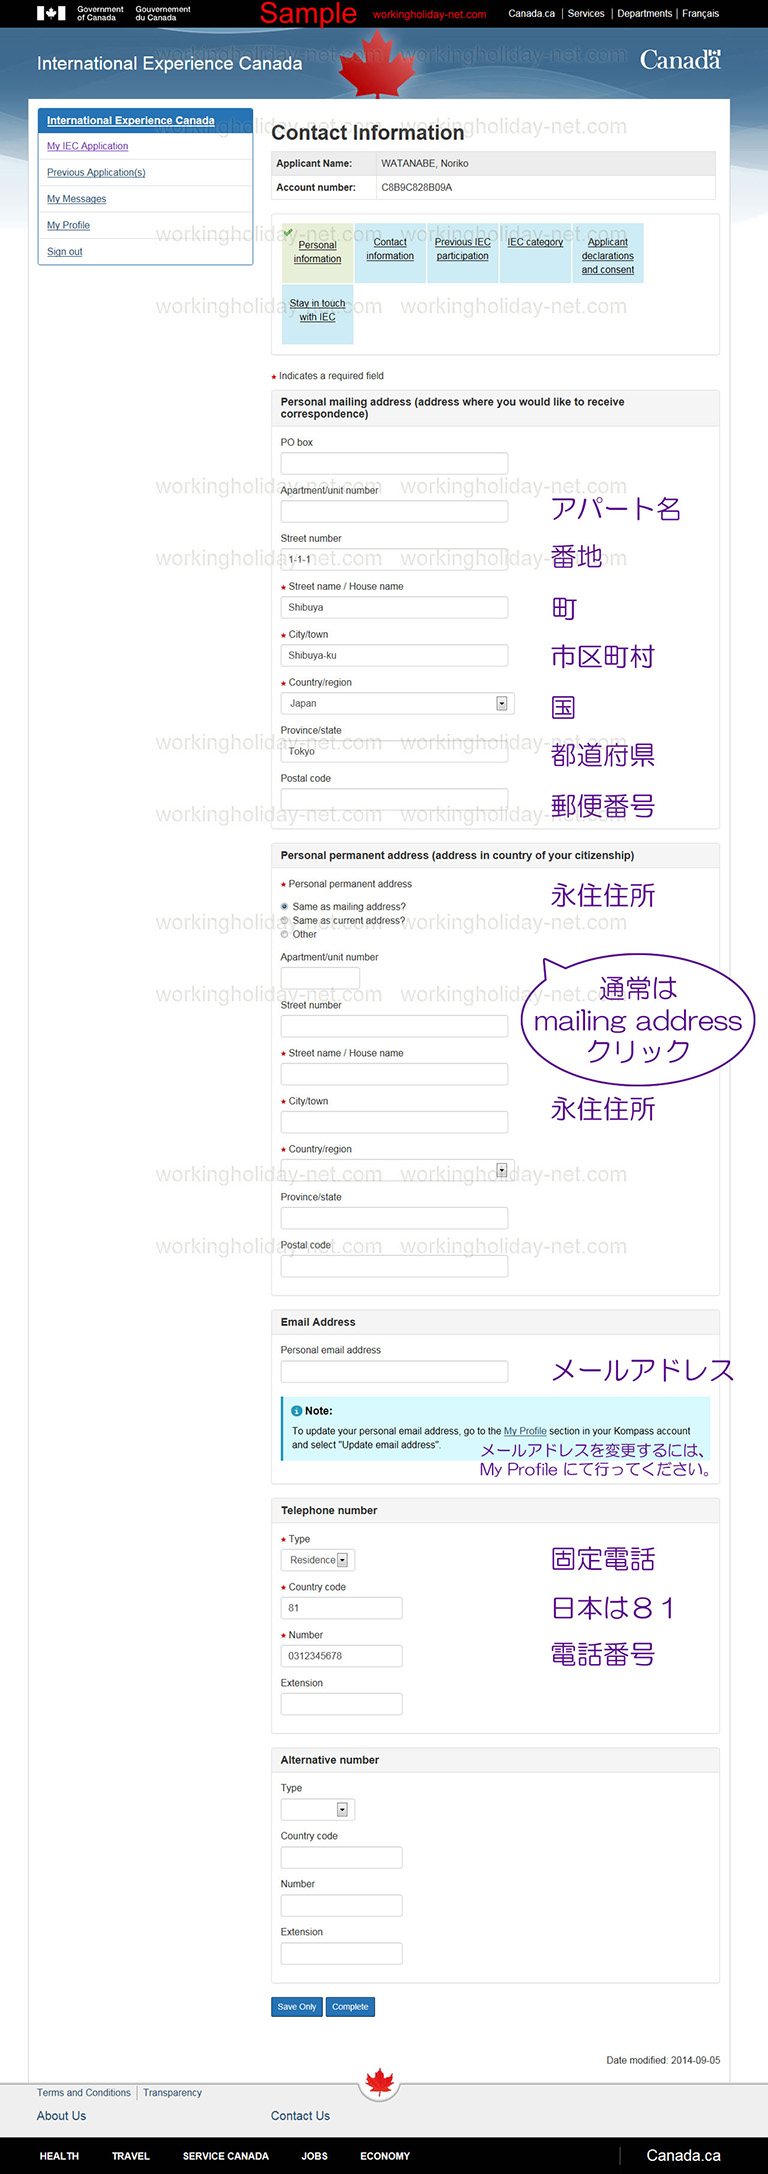Click the info icon beside Note
Image resolution: width=768 pixels, height=2174 pixels.
(296, 1411)
